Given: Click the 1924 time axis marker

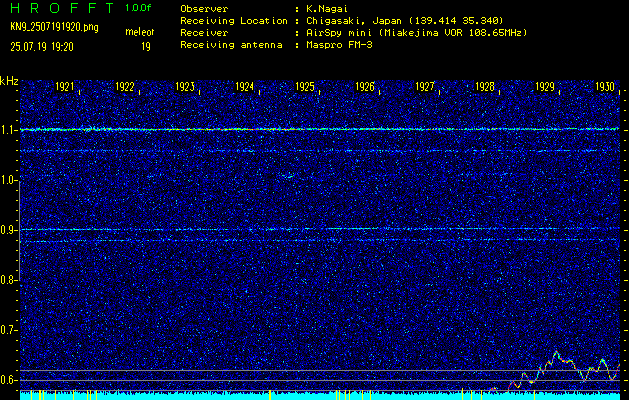Looking at the screenshot, I should pos(244,86).
